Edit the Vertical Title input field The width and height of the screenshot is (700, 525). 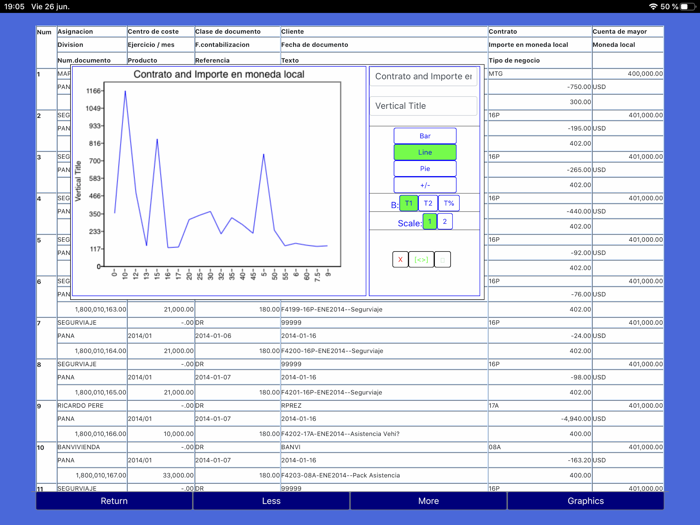423,106
